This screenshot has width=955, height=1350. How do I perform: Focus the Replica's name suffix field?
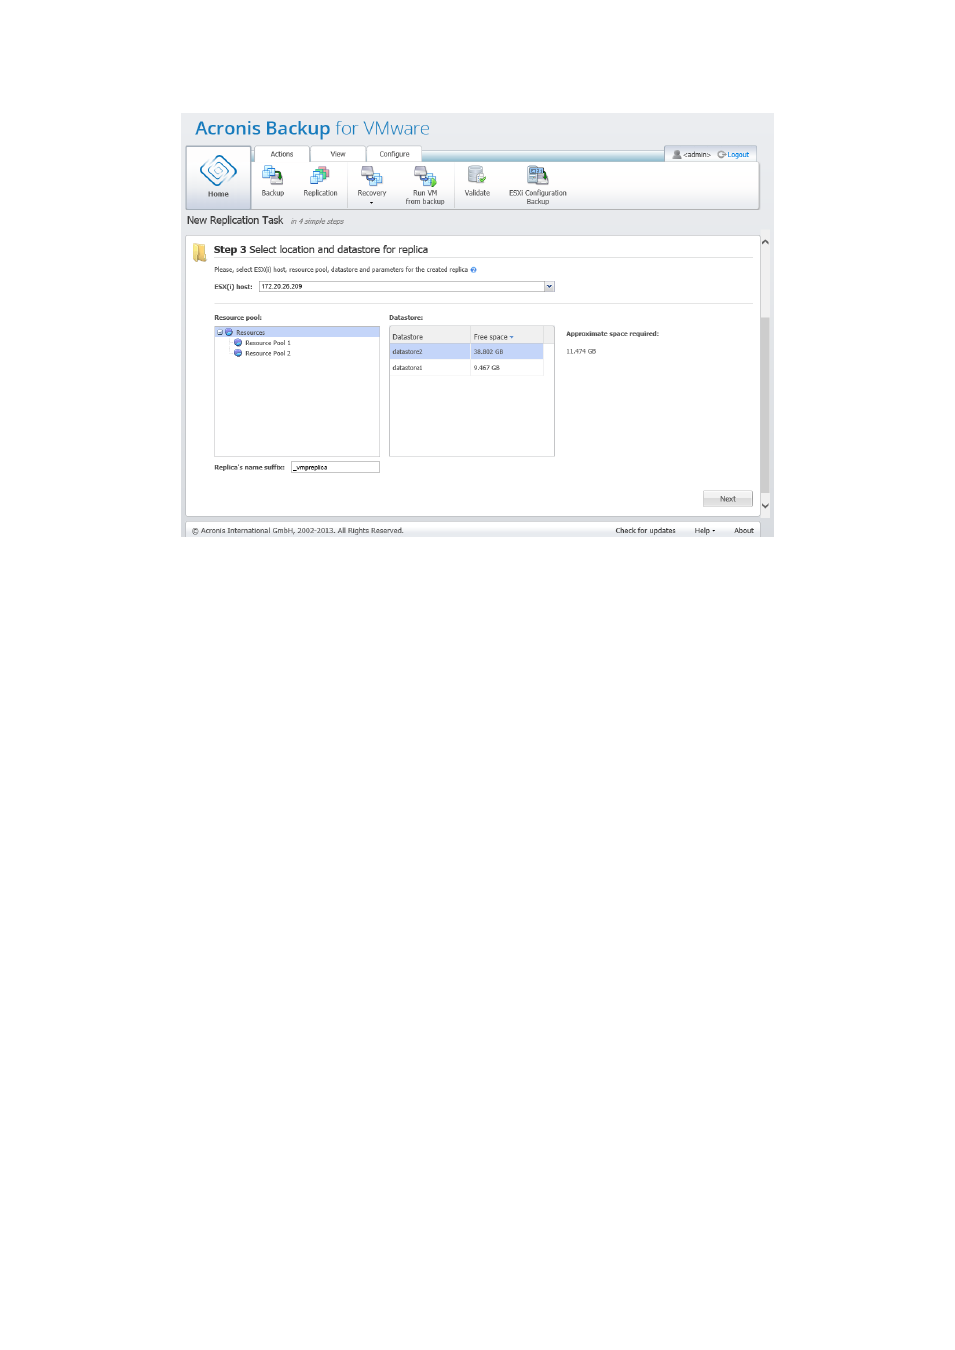tap(335, 467)
